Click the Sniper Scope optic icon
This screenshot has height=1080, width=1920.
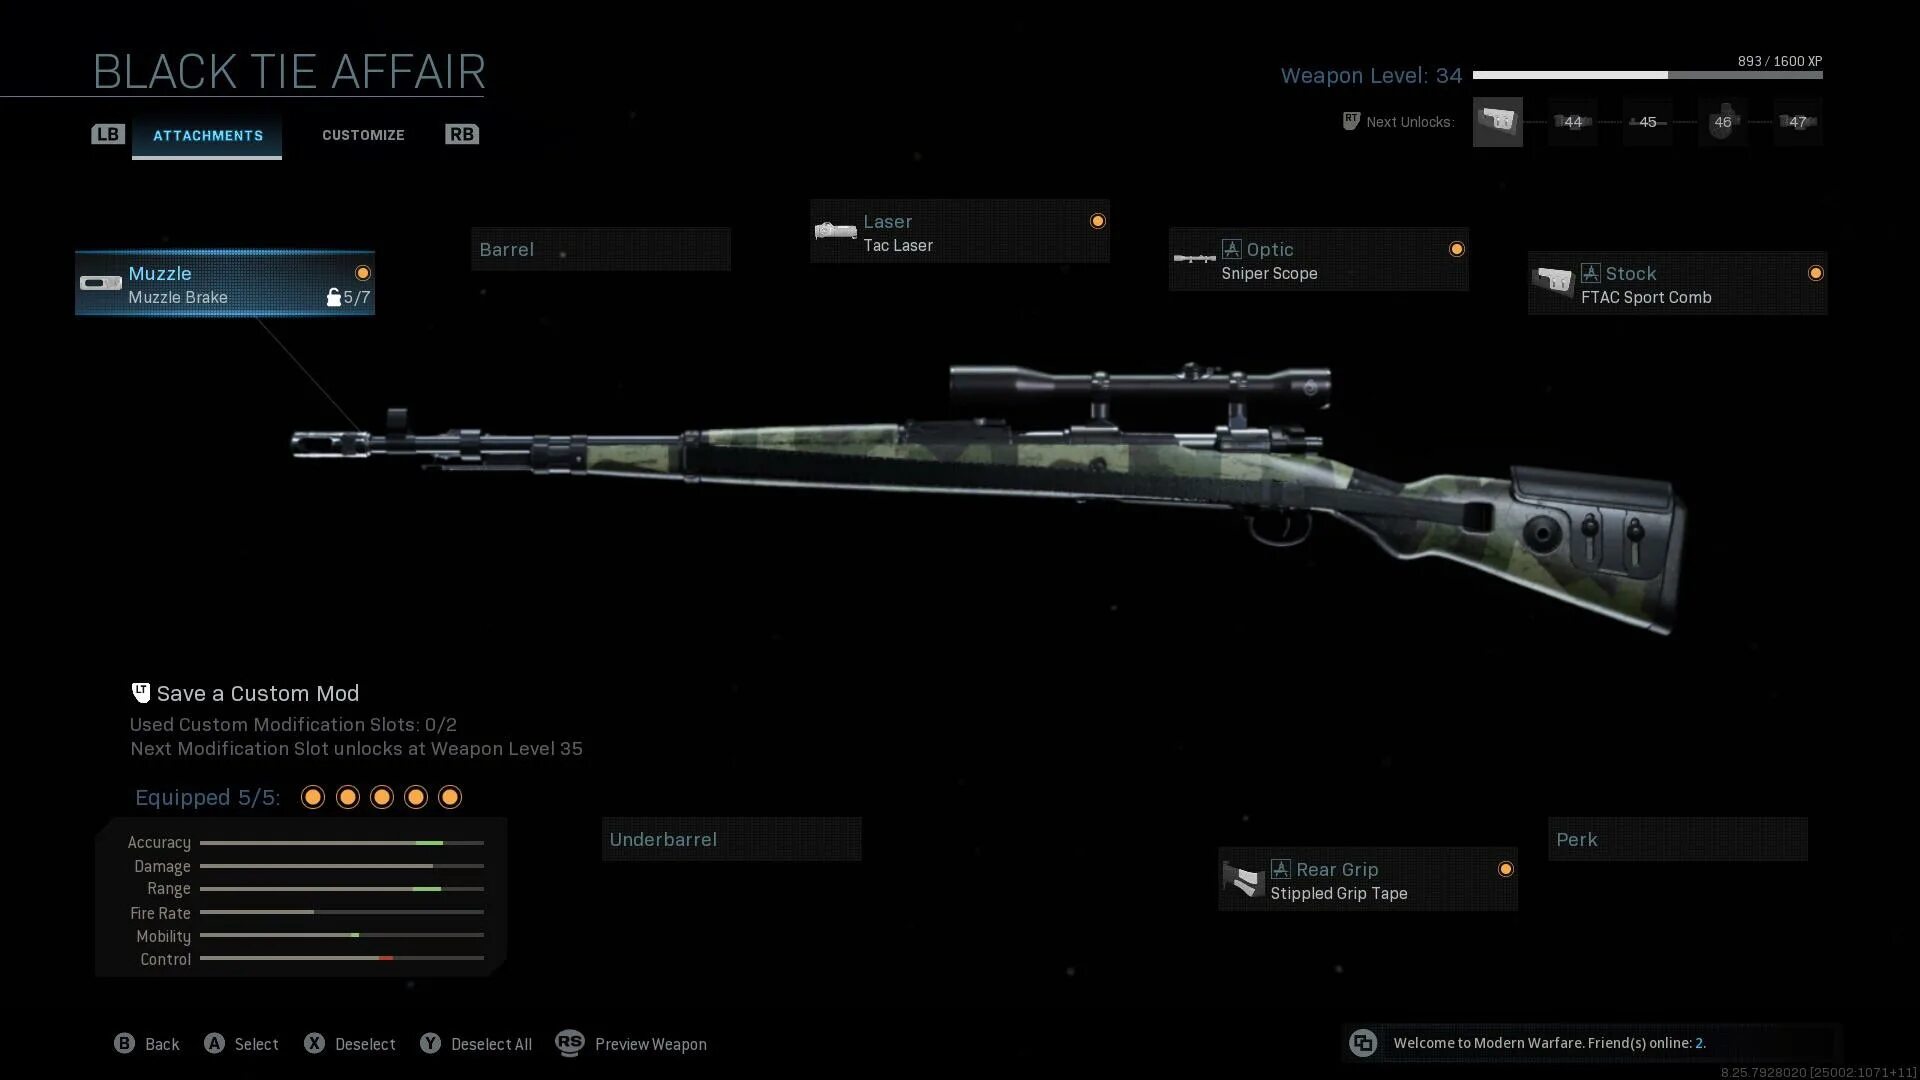1194,259
